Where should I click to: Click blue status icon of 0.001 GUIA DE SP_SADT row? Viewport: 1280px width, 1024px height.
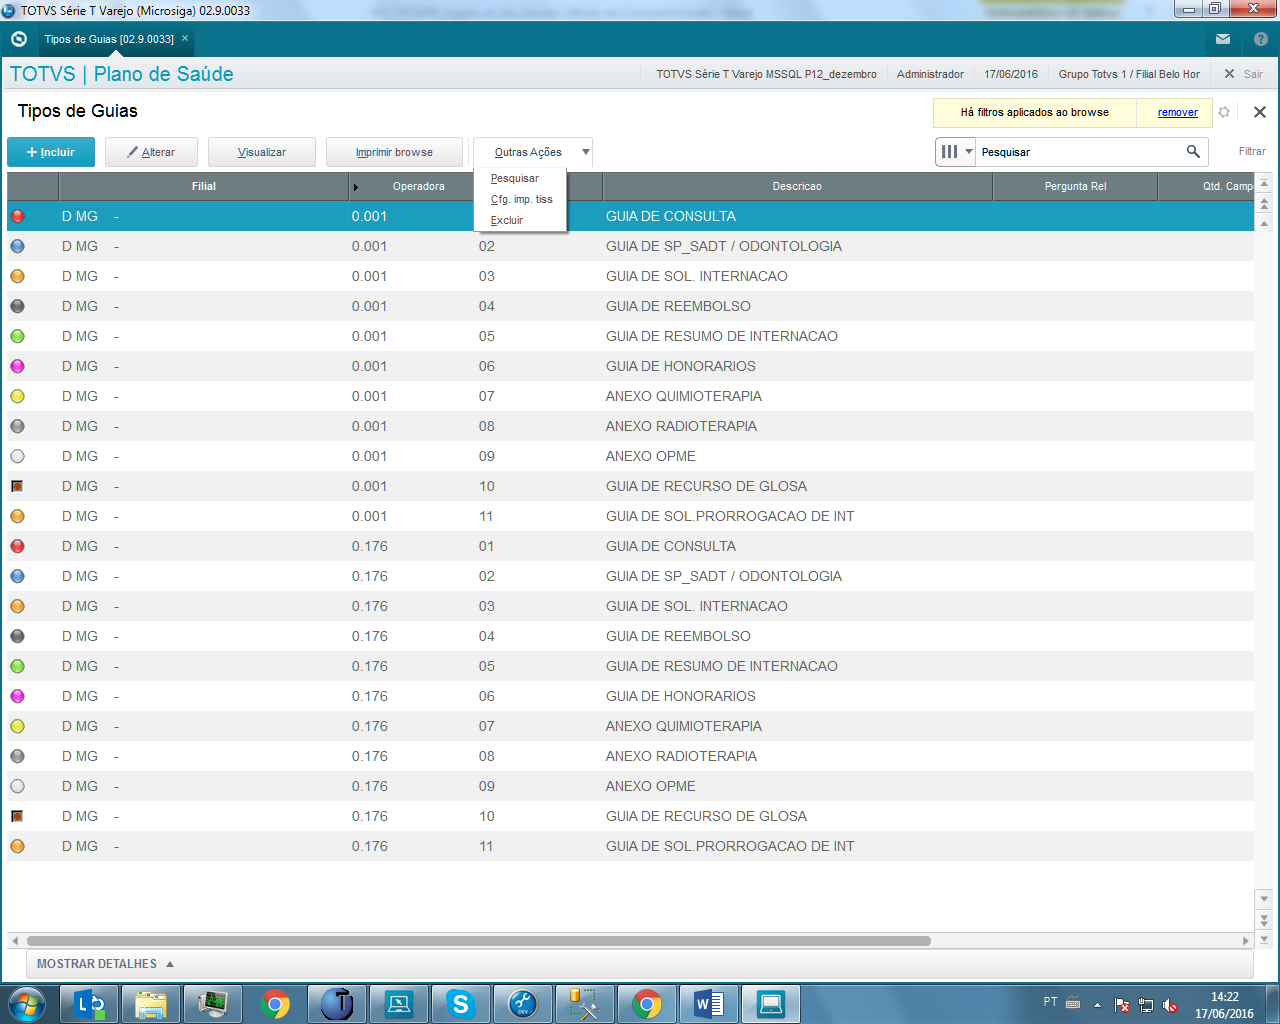click(x=17, y=246)
